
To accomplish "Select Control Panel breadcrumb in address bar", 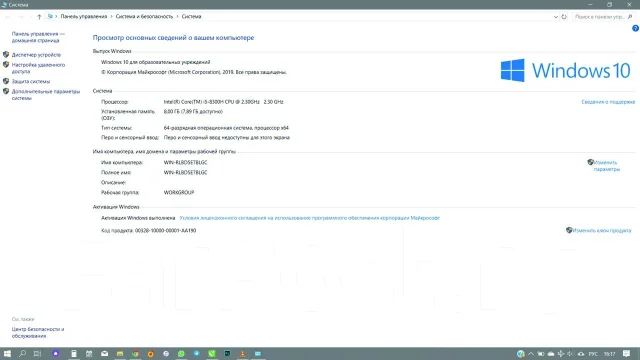I will (x=84, y=17).
